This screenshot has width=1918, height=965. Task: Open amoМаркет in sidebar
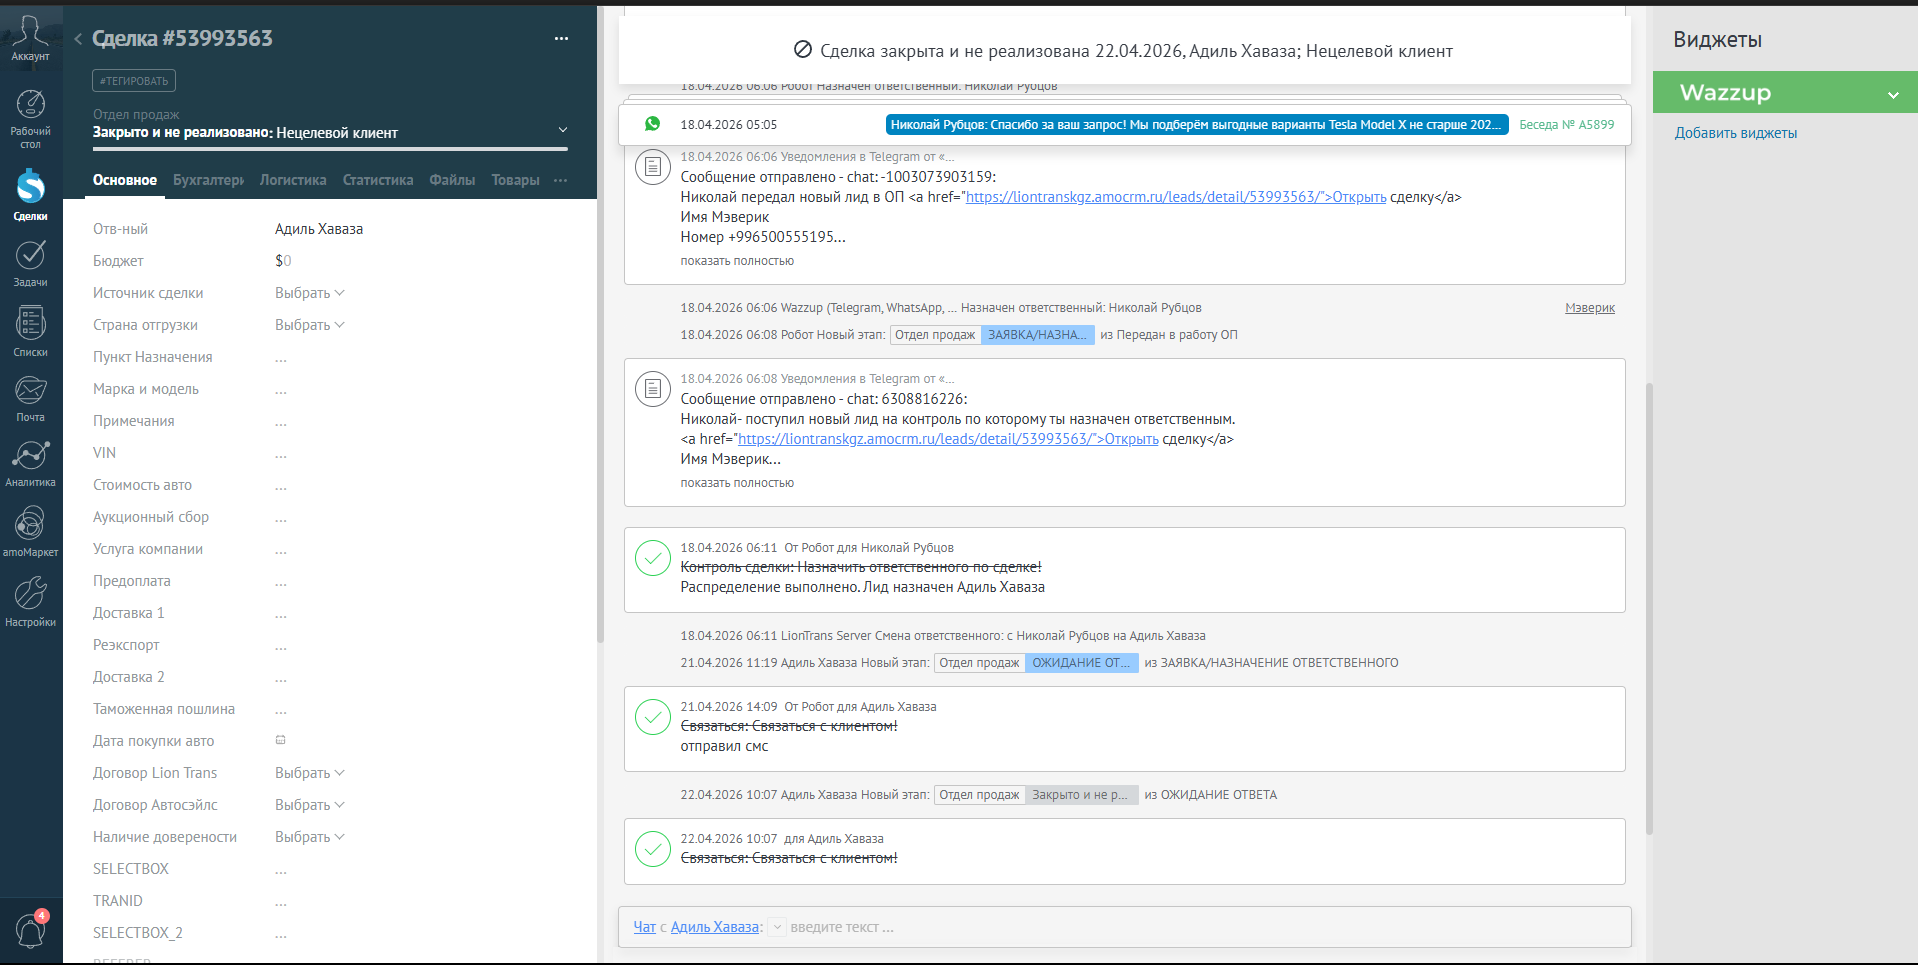[30, 531]
